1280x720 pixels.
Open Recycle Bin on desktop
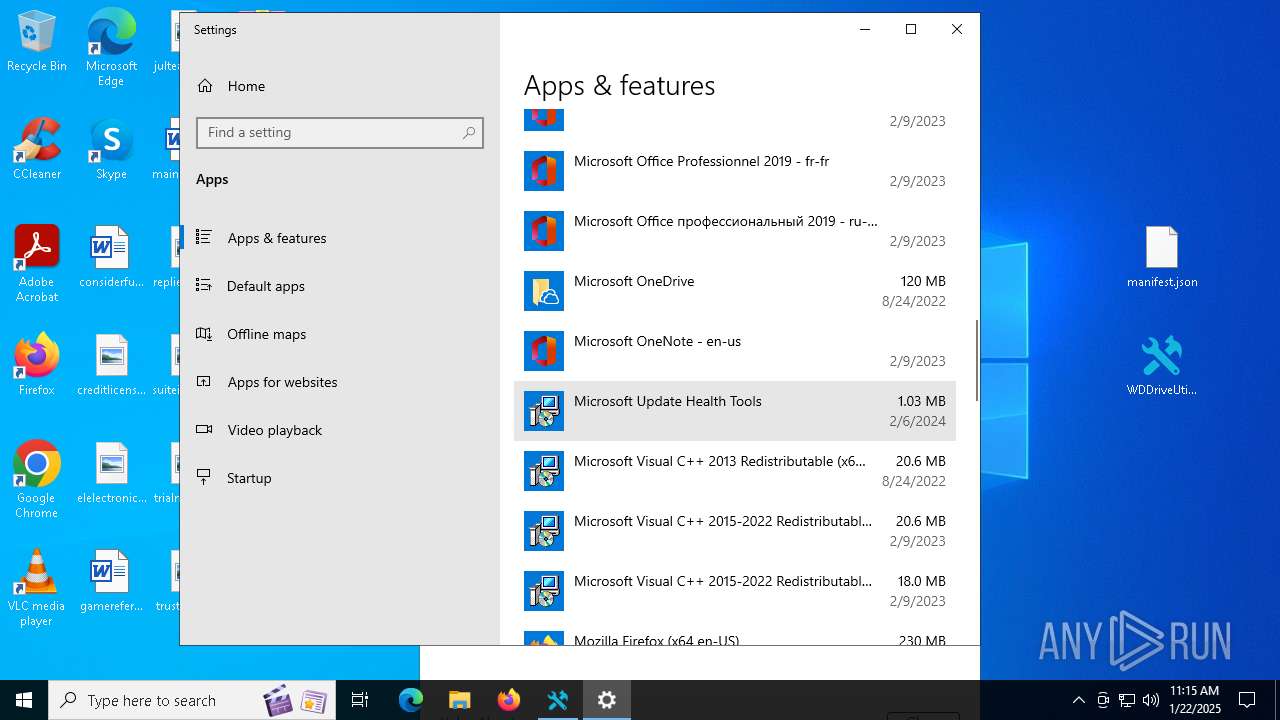point(37,42)
